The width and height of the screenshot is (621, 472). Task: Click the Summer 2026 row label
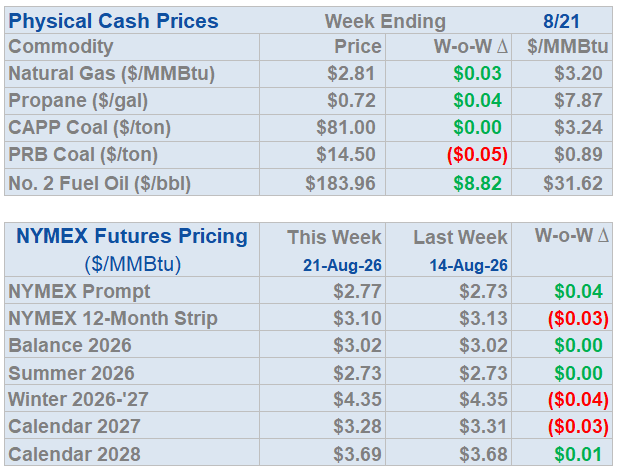(x=71, y=373)
